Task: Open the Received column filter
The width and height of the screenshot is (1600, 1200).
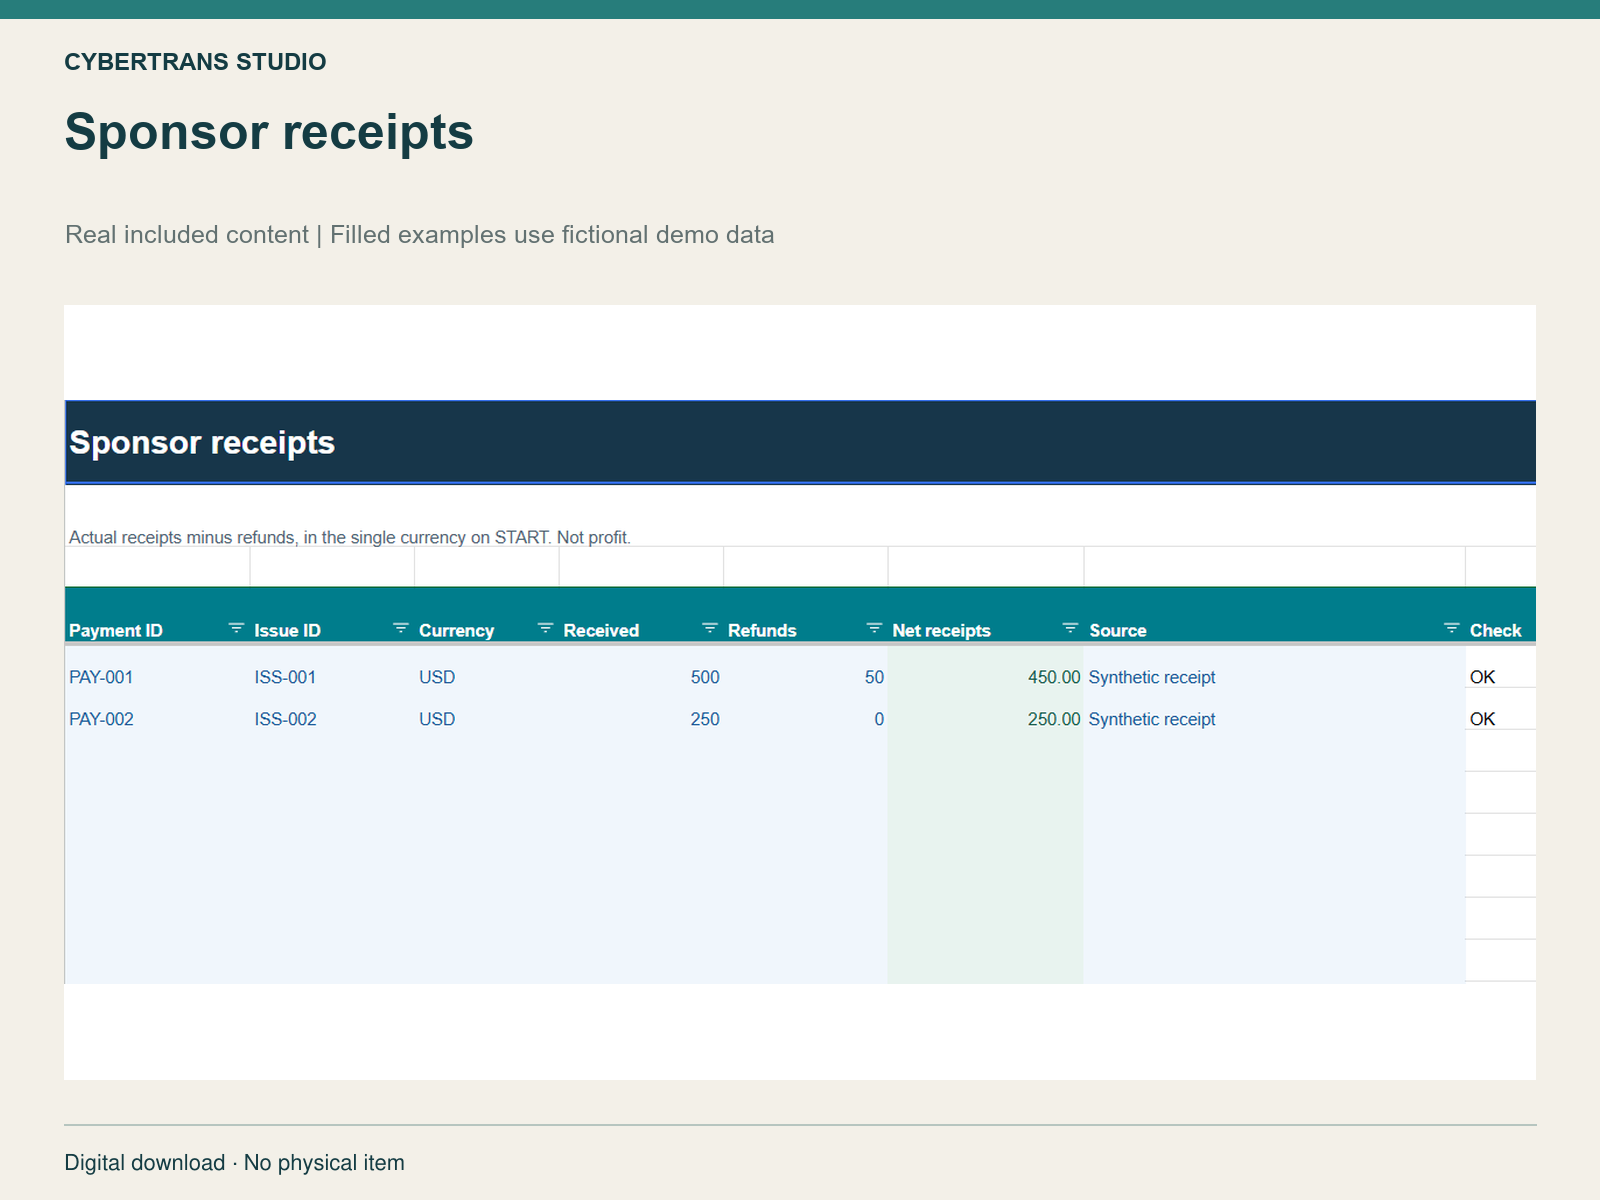Action: point(710,628)
